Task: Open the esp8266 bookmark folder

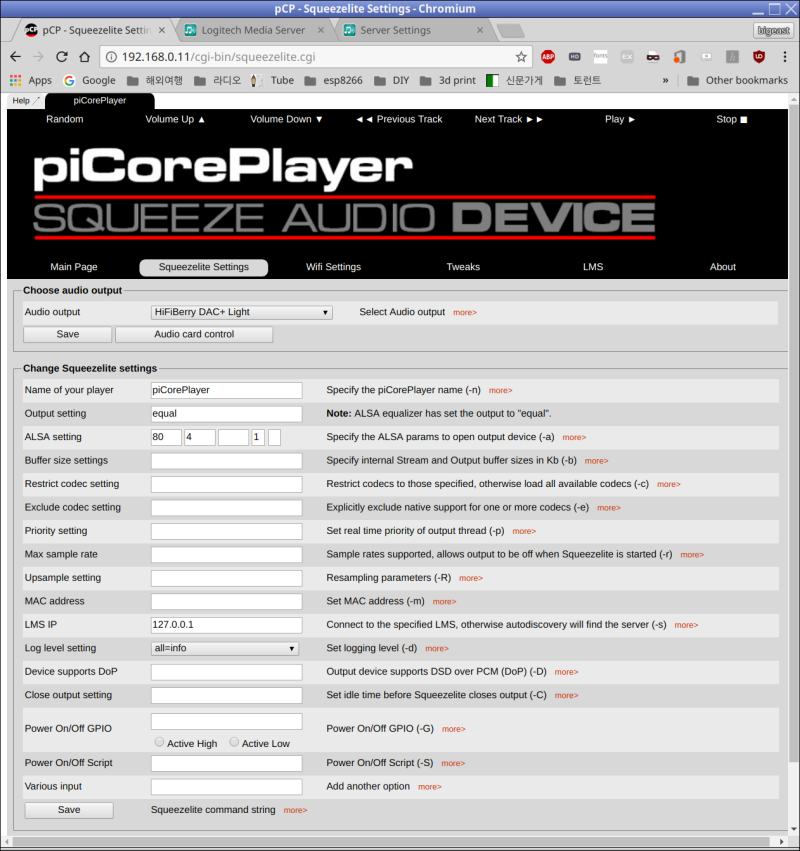Action: click(x=333, y=80)
